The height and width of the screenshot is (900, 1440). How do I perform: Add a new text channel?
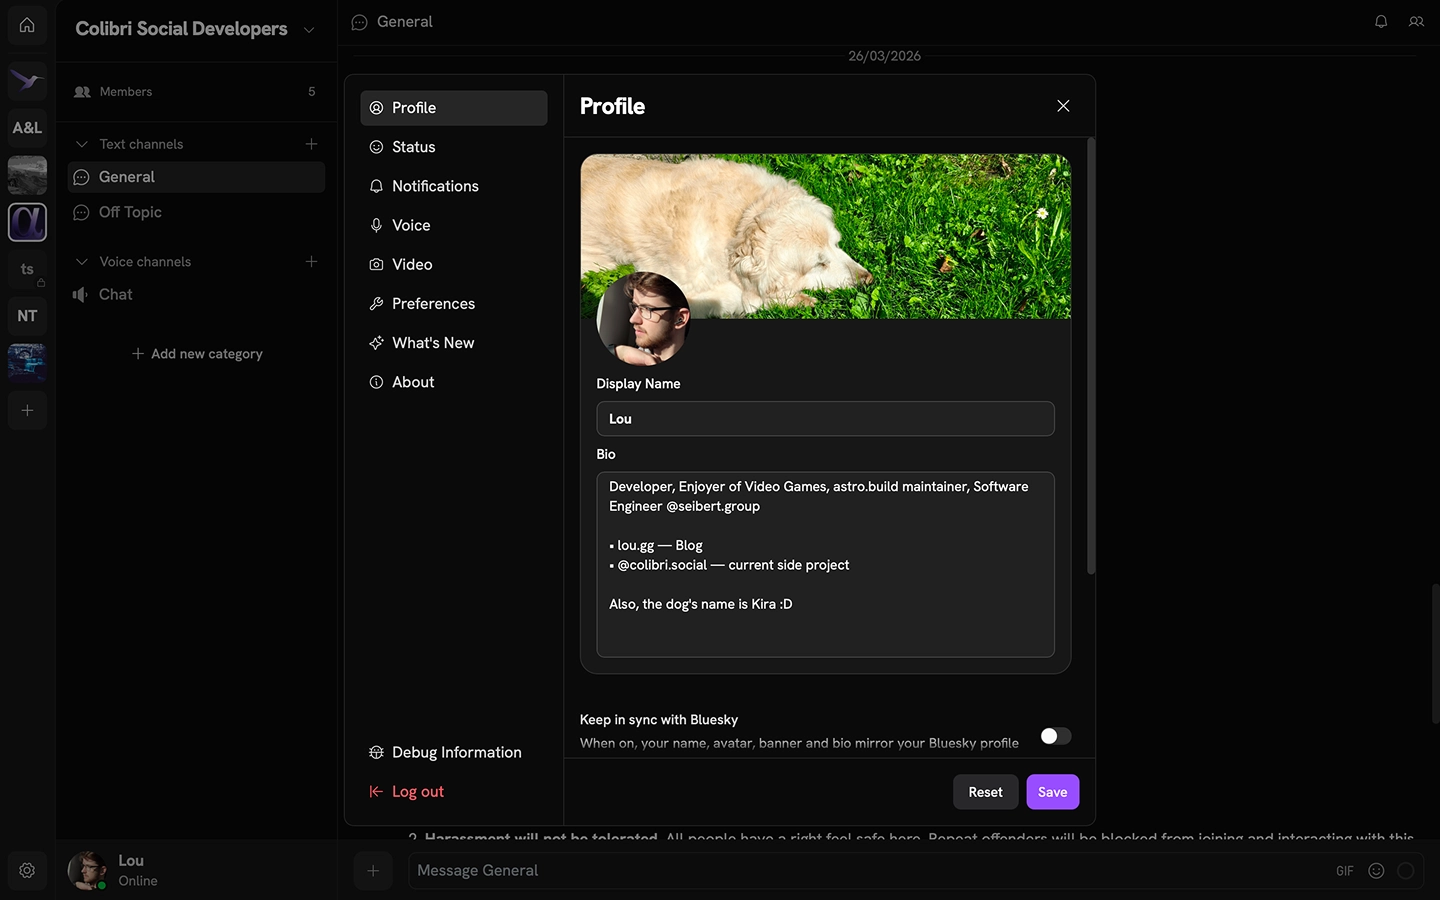(x=311, y=144)
